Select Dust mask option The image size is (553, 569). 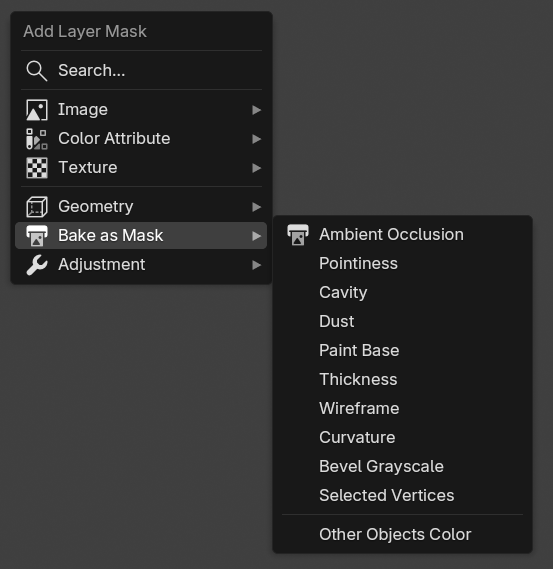tap(402, 322)
